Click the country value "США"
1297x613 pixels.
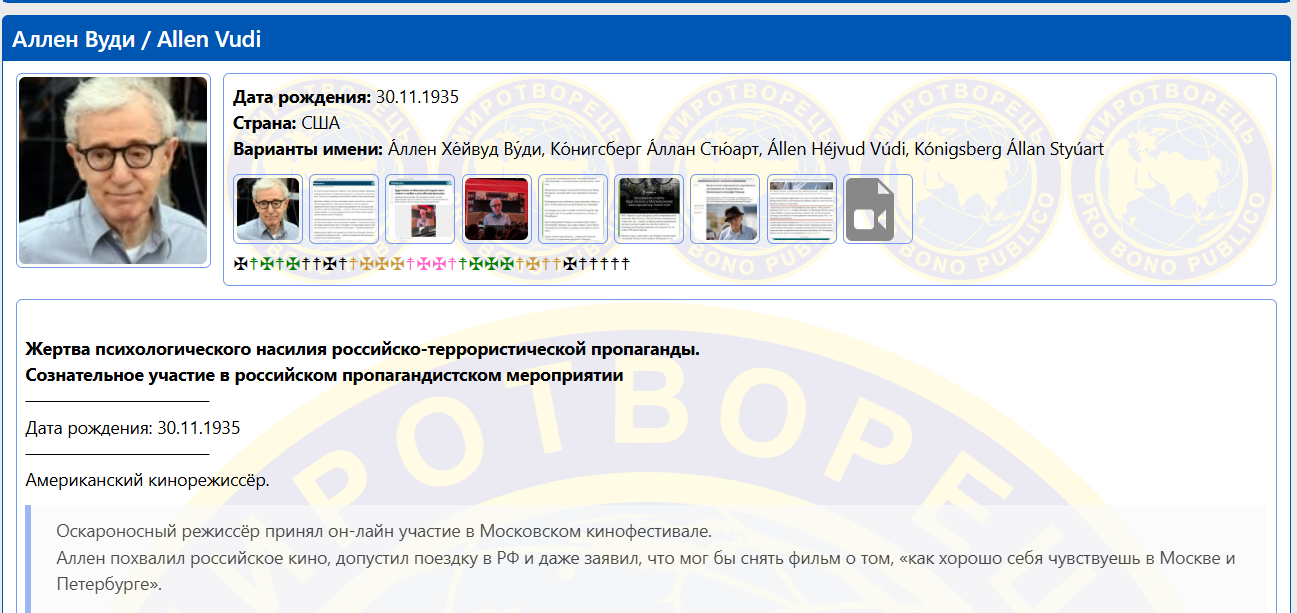(320, 123)
